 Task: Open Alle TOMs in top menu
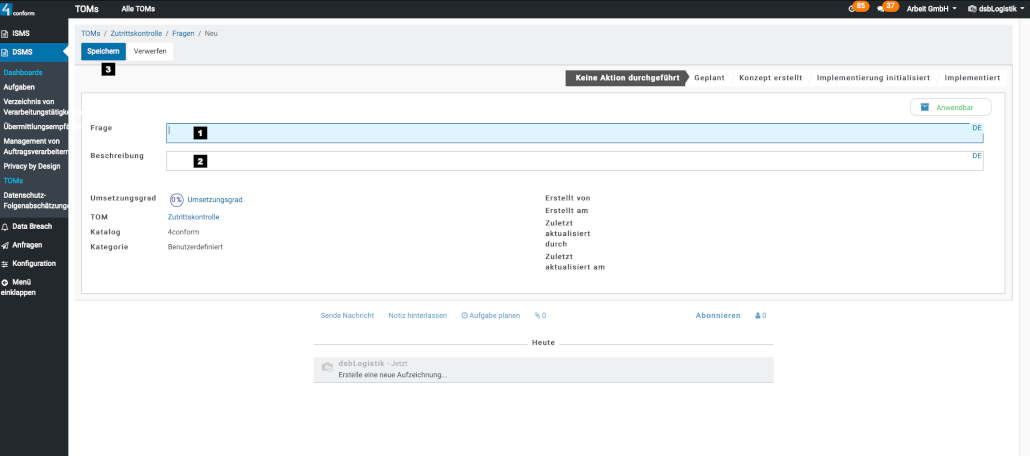tap(138, 8)
